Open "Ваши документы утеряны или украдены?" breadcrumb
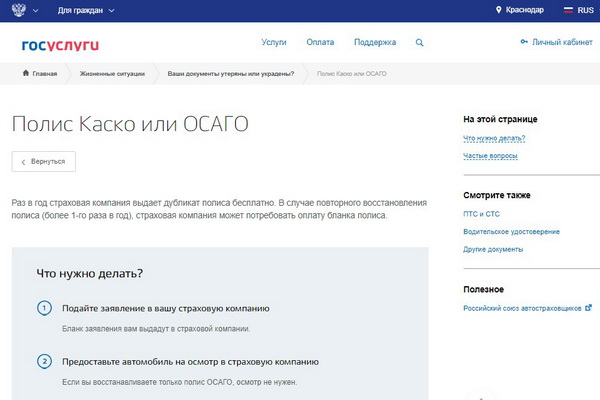 (x=231, y=73)
